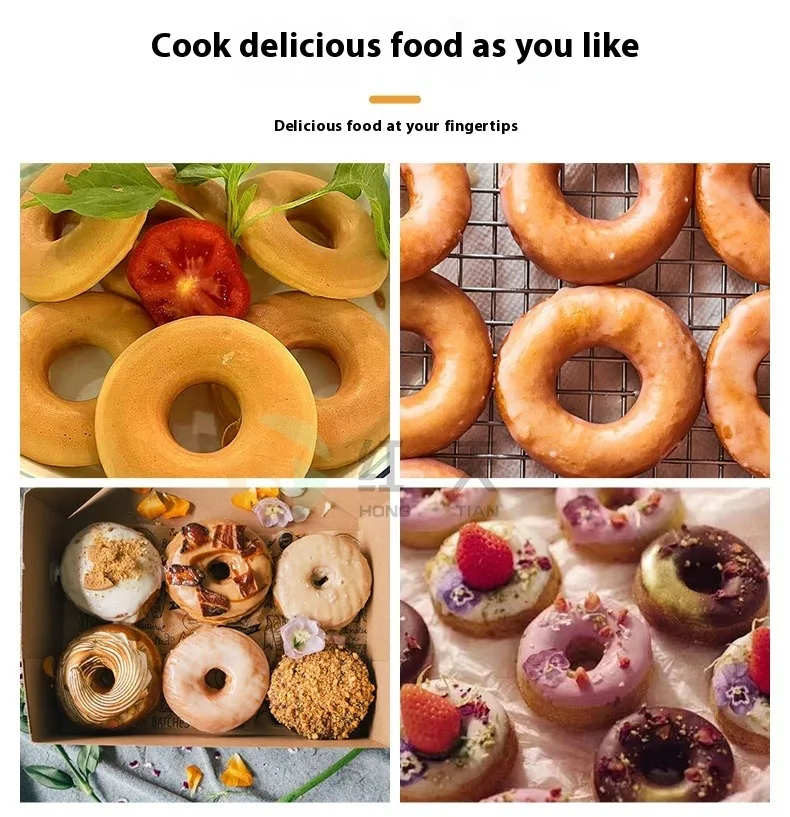Open the pink floral decorated donuts photo
The height and width of the screenshot is (817, 790).
point(585,645)
